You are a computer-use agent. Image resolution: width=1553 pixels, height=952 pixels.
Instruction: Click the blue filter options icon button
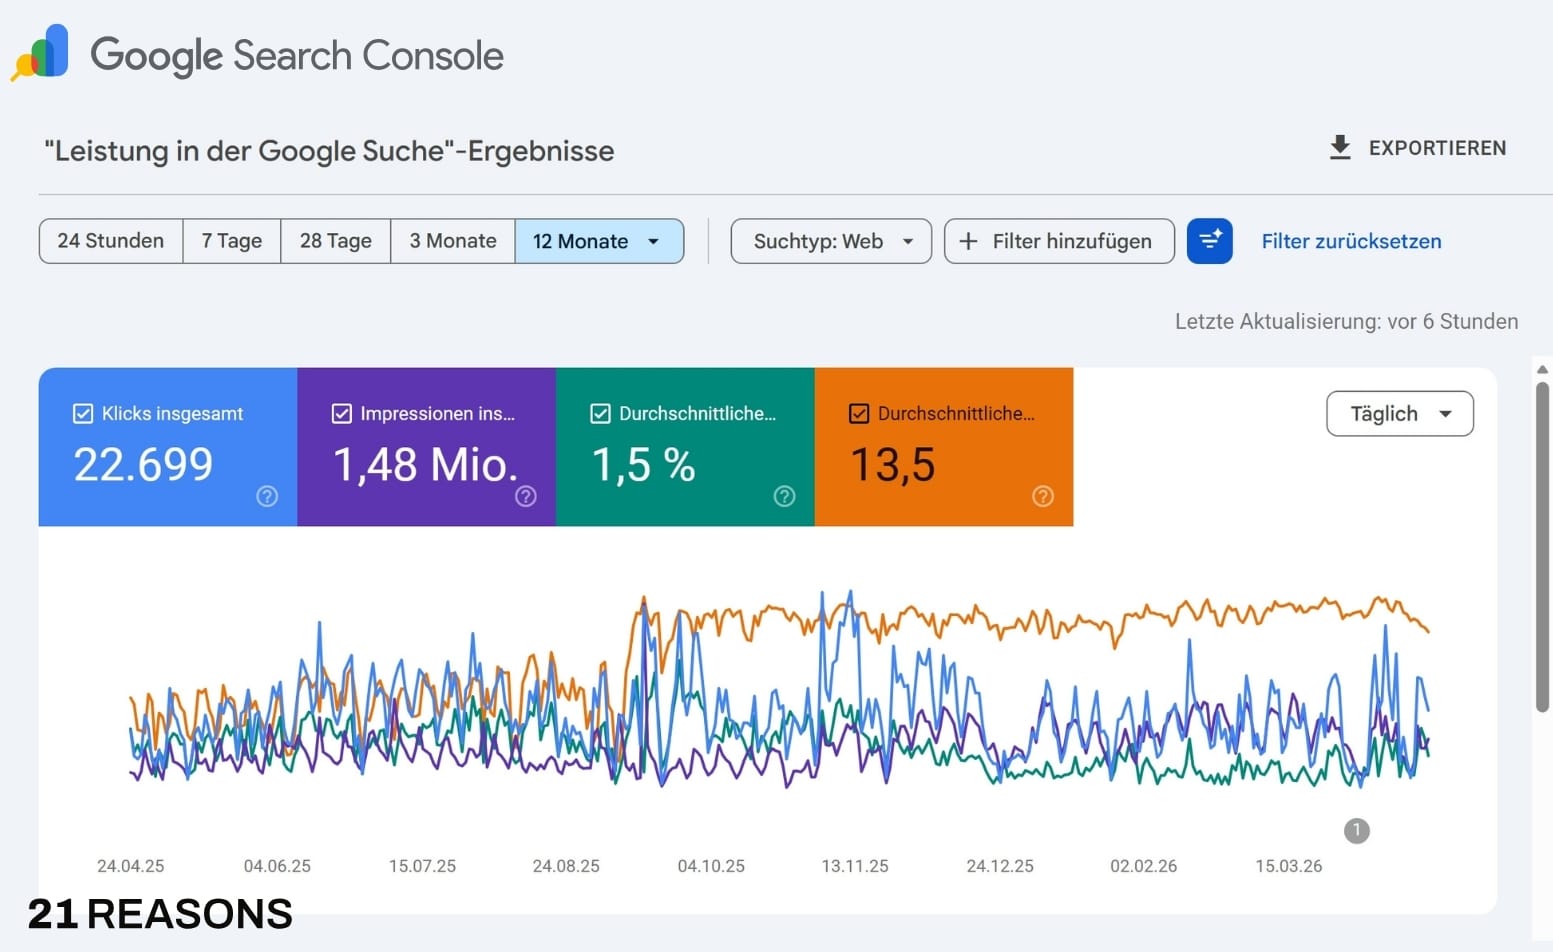click(1209, 241)
